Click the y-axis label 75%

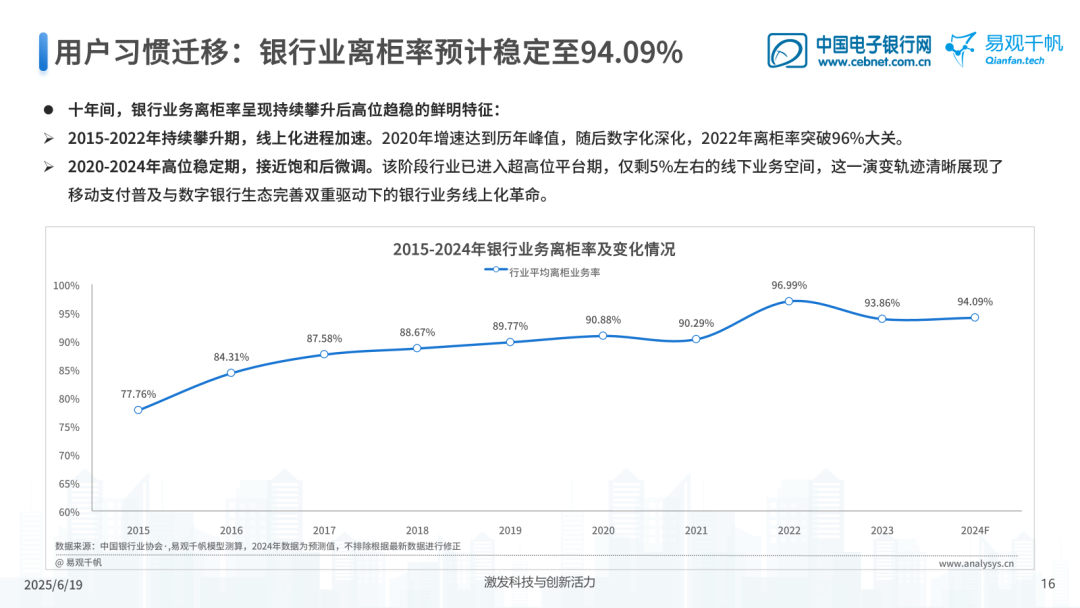69,427
